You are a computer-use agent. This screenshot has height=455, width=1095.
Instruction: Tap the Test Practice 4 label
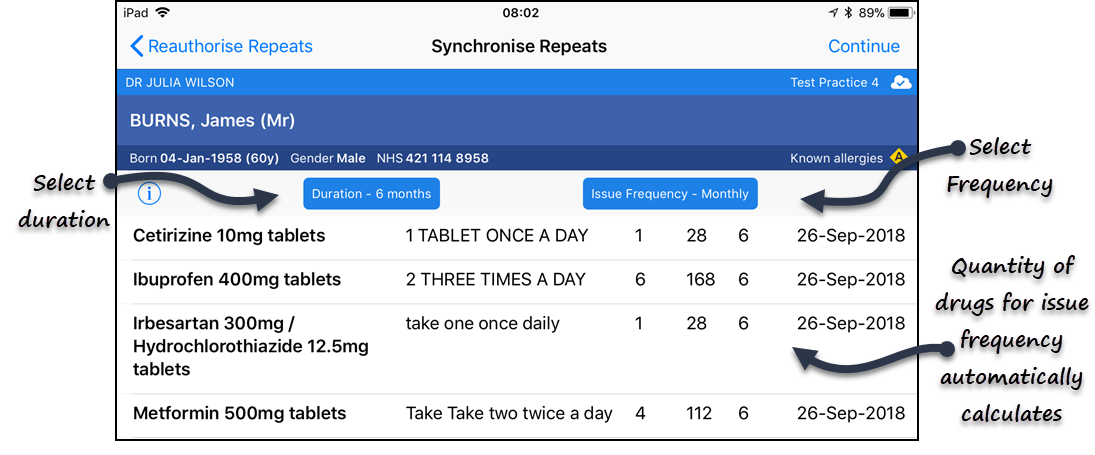[834, 82]
